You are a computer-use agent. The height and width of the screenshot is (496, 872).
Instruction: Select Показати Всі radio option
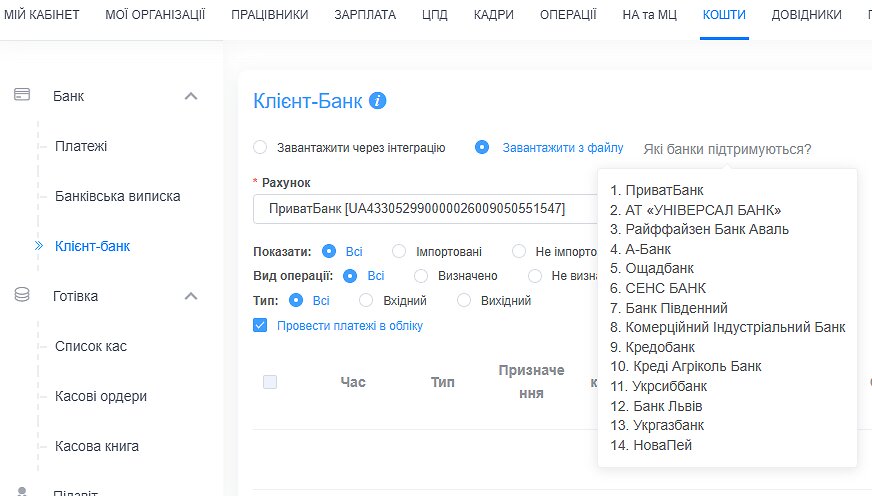click(x=329, y=251)
